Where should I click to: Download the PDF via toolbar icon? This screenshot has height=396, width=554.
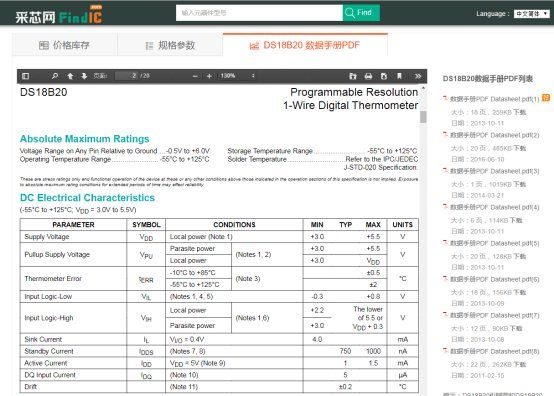(384, 76)
